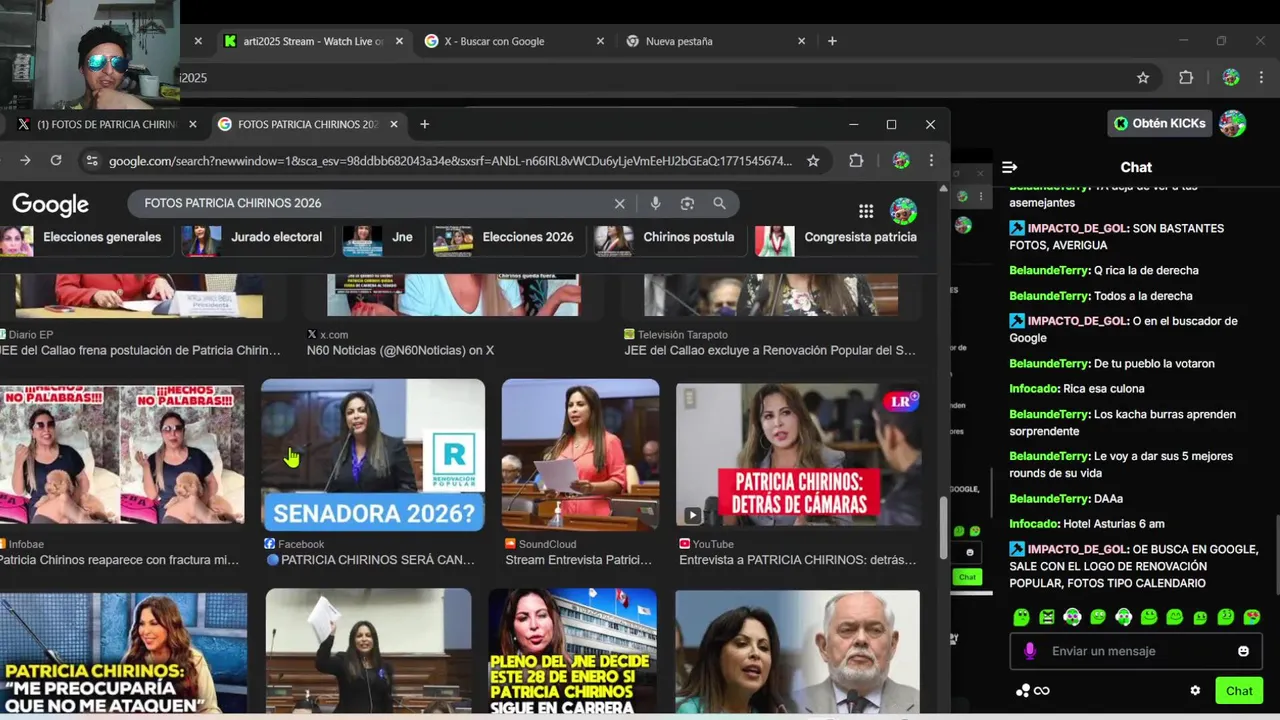Open Infobae 'Patricia Chirinos reaparece con fractura' result
The image size is (1280, 720).
120,560
